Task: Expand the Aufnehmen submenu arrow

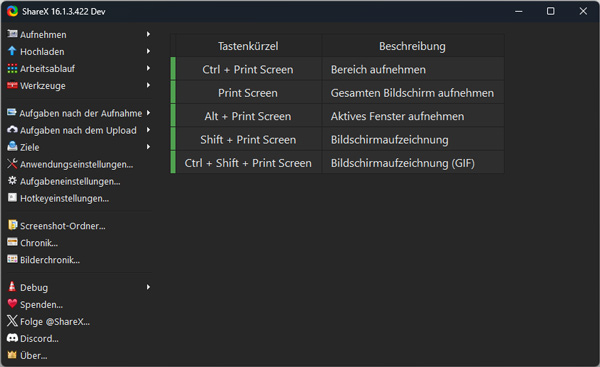Action: 148,34
